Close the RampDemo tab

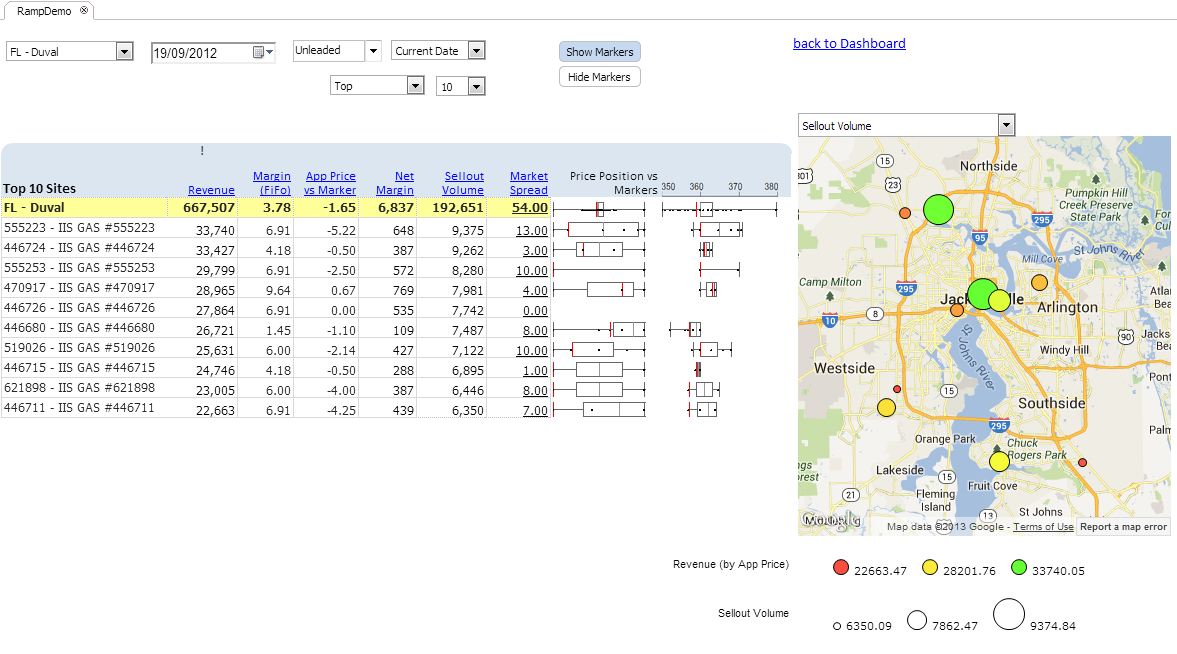[84, 10]
